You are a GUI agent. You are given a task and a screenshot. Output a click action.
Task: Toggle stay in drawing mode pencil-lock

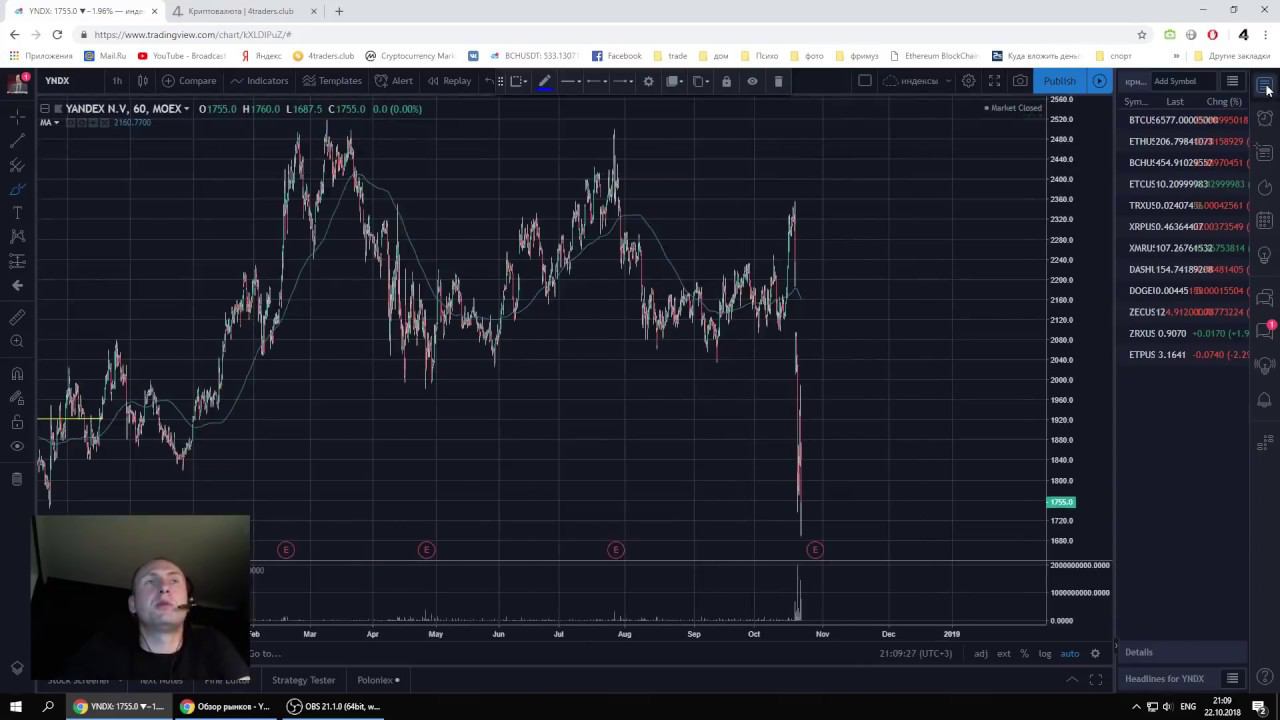coord(17,398)
